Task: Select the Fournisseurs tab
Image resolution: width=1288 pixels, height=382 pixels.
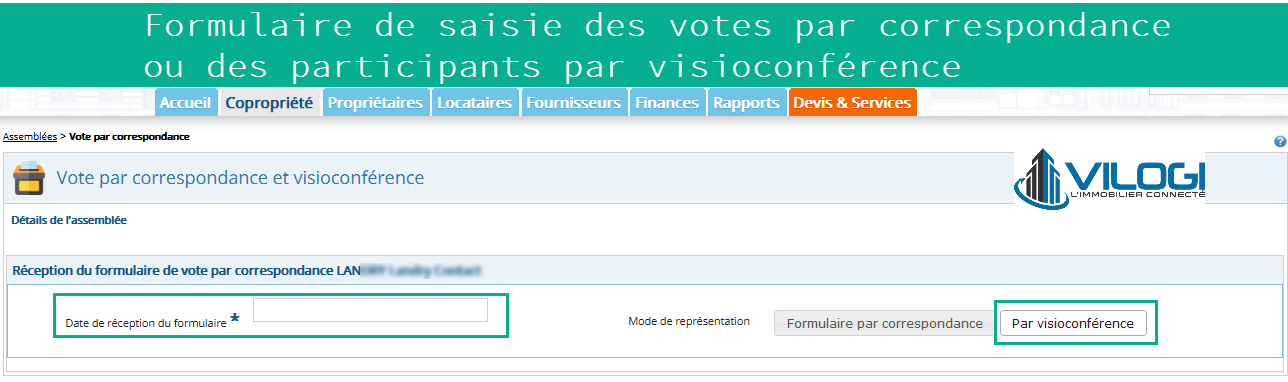Action: 574,102
